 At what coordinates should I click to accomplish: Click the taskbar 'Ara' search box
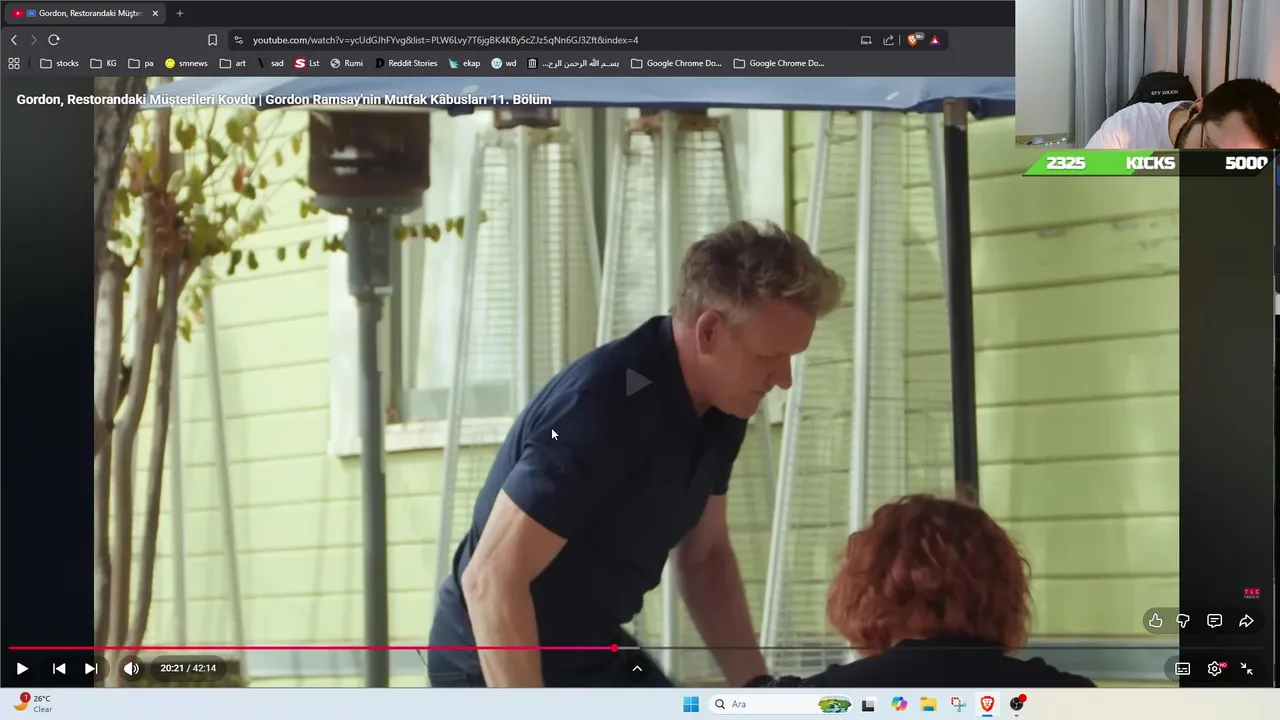coord(782,704)
